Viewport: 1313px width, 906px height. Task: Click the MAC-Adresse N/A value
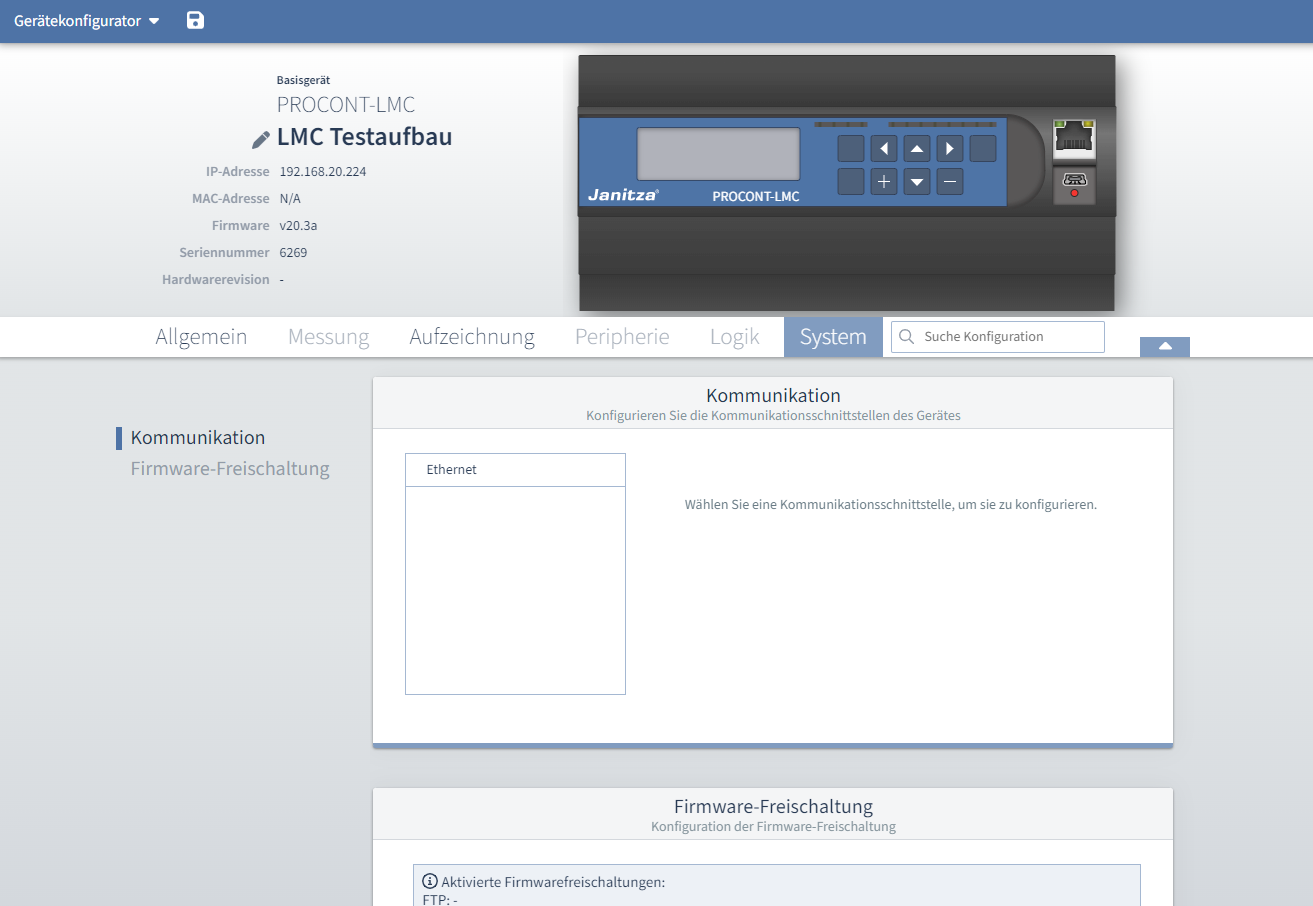tap(290, 199)
